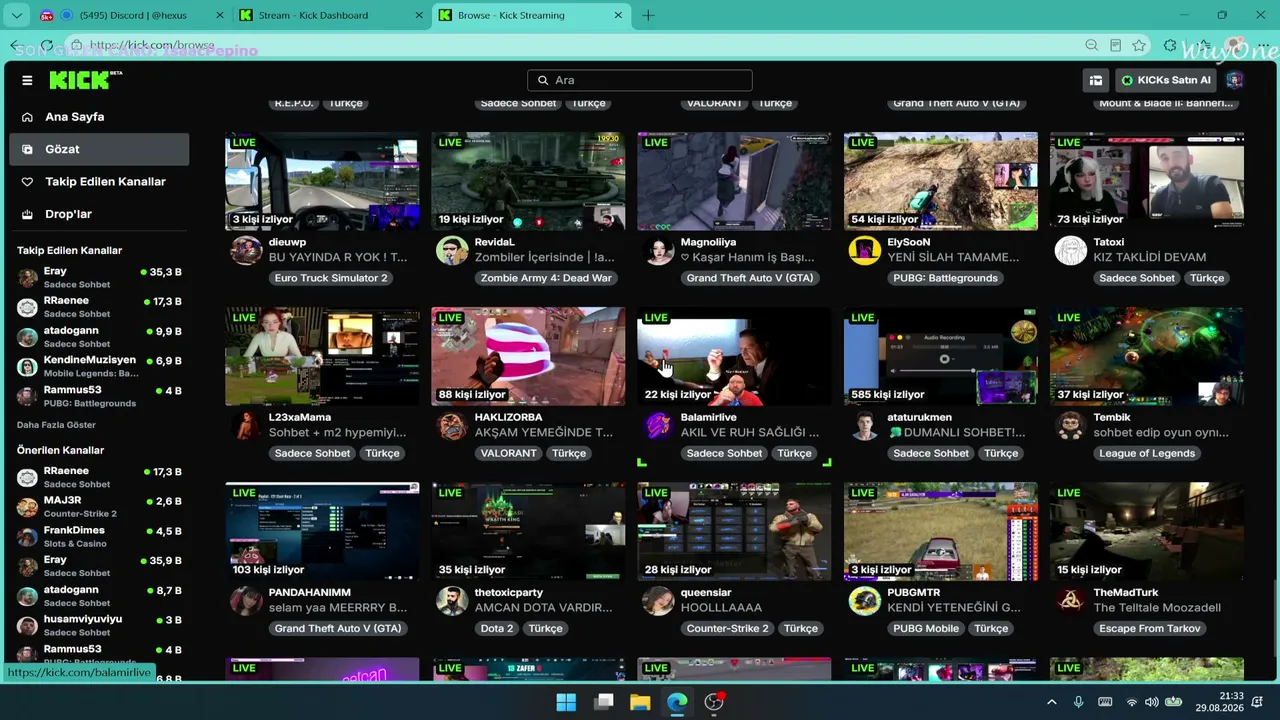Click Zombie Army 4: Dead War tag
1280x720 pixels.
546,278
